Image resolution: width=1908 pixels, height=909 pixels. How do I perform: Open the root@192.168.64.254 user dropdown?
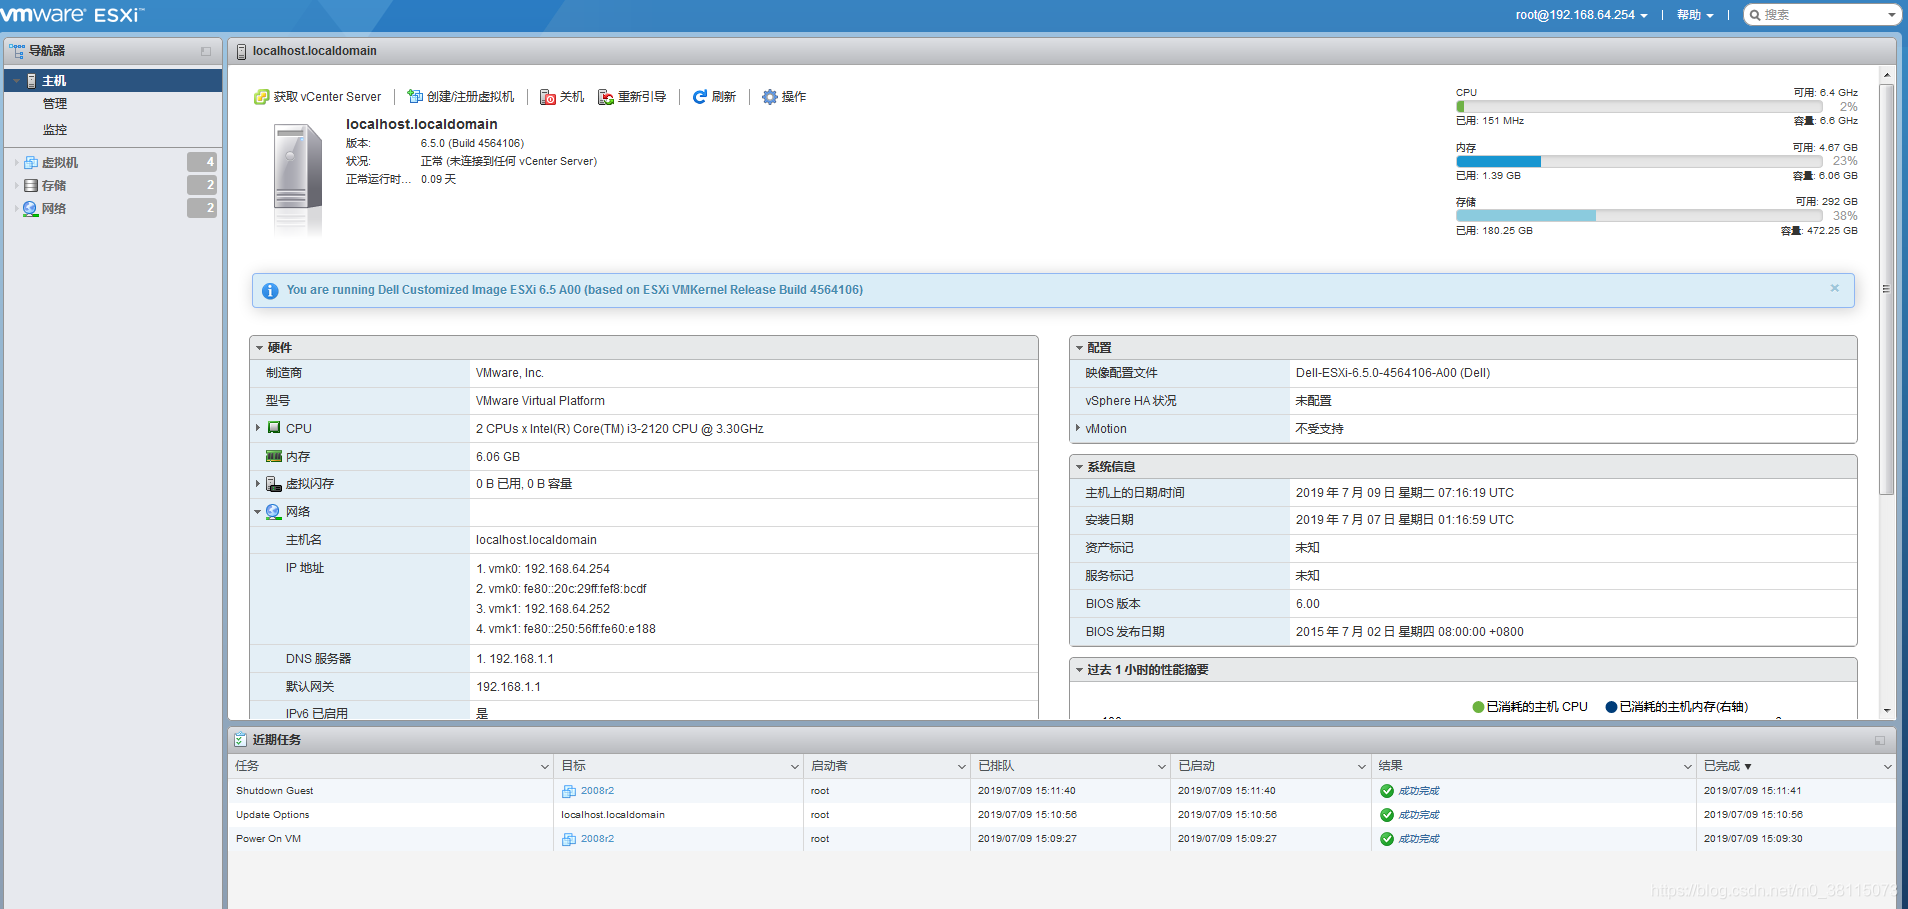(x=1581, y=15)
